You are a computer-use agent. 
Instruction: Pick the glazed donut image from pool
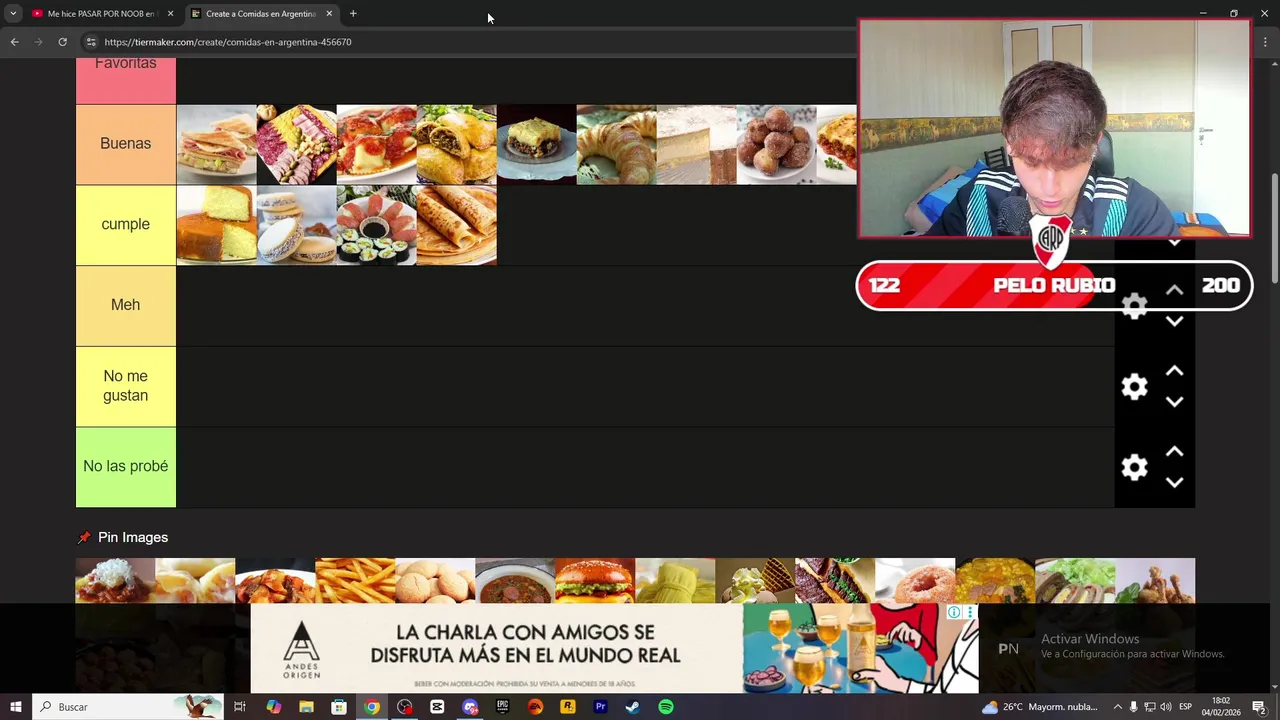(915, 581)
